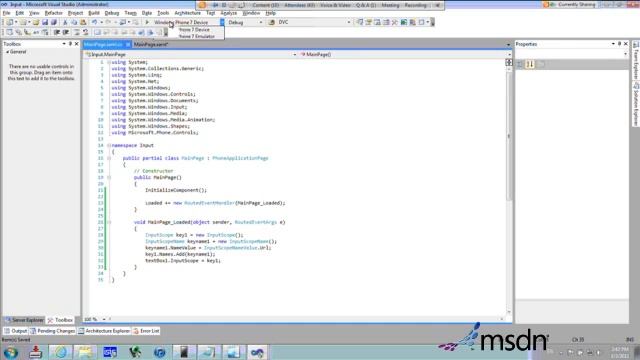Click the Copy icon in toolbar
Viewport: 640px width, 360px height.
point(74,22)
